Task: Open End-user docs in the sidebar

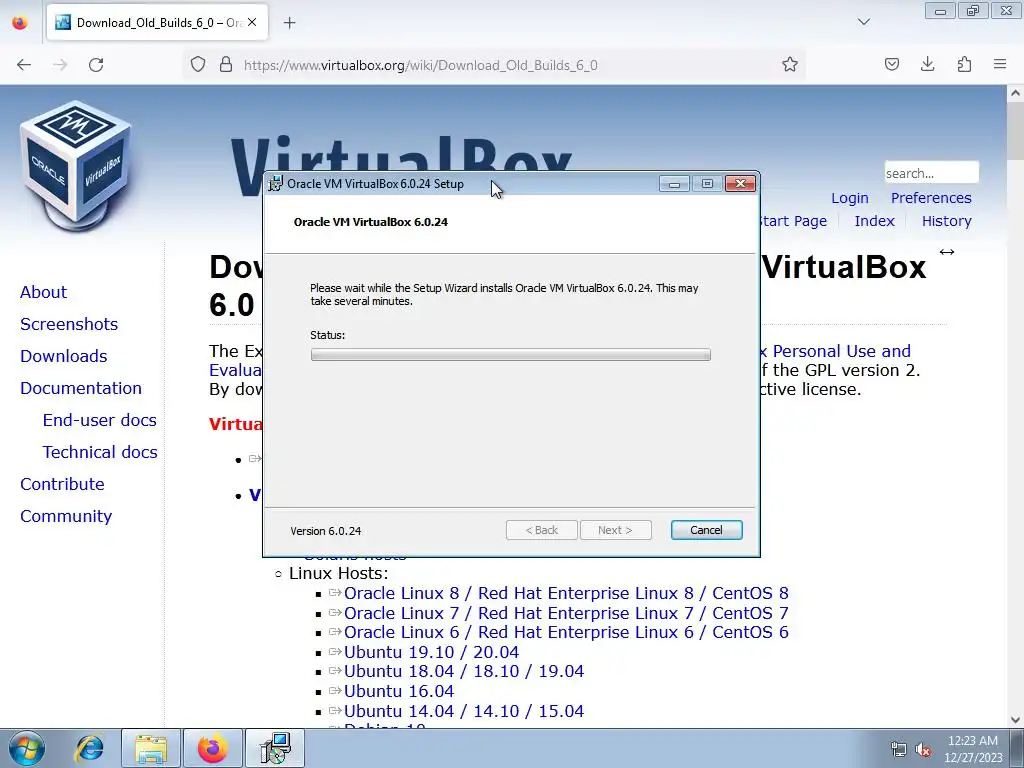Action: [x=99, y=420]
